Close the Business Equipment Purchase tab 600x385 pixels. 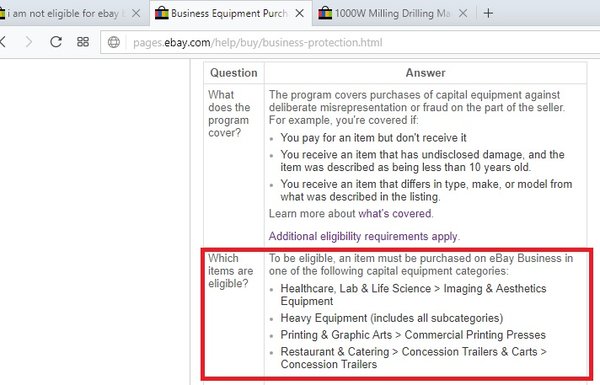tap(300, 13)
